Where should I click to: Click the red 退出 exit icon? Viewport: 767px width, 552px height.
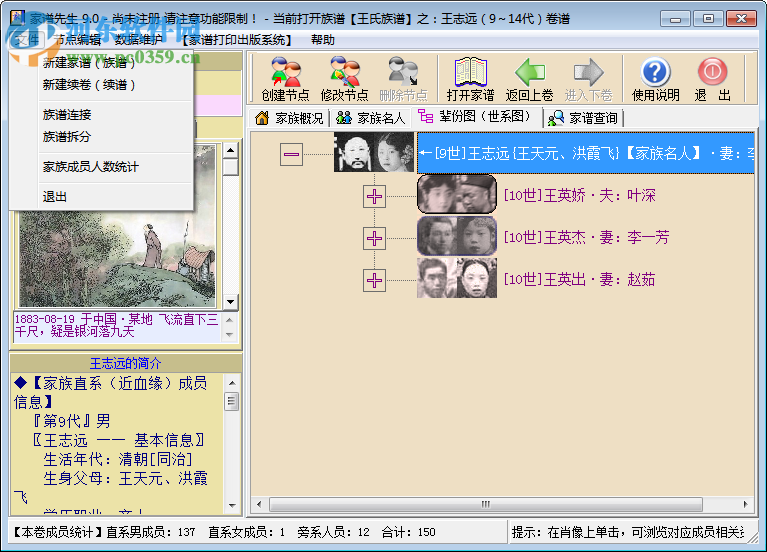[x=712, y=79]
